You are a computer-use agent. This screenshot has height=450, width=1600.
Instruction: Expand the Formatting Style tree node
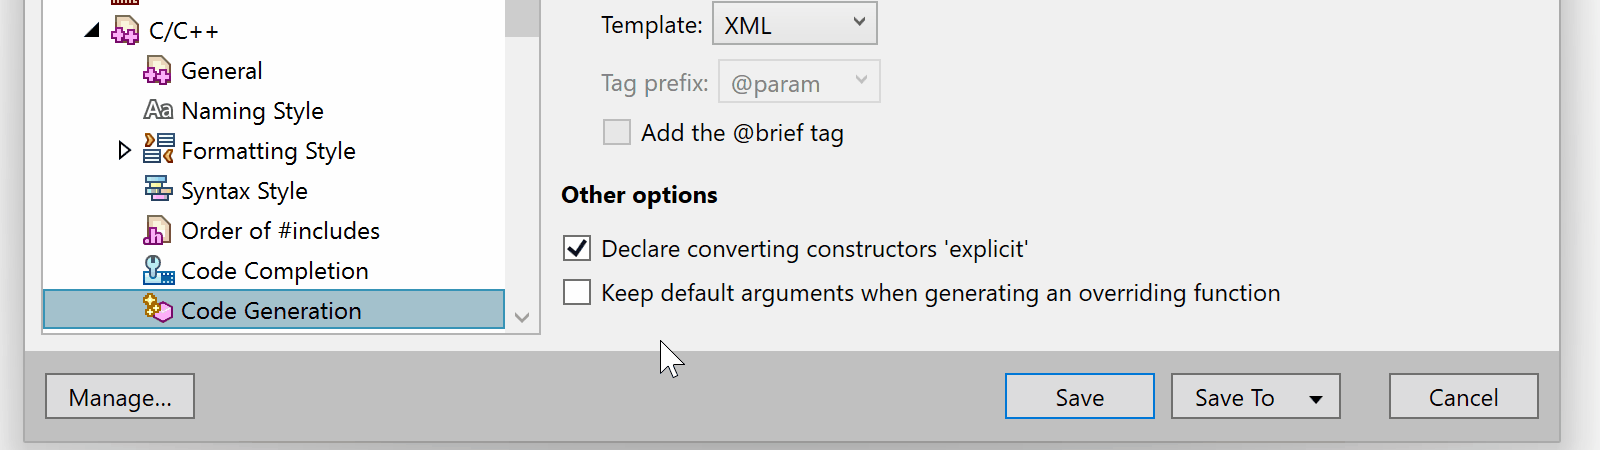coord(124,150)
